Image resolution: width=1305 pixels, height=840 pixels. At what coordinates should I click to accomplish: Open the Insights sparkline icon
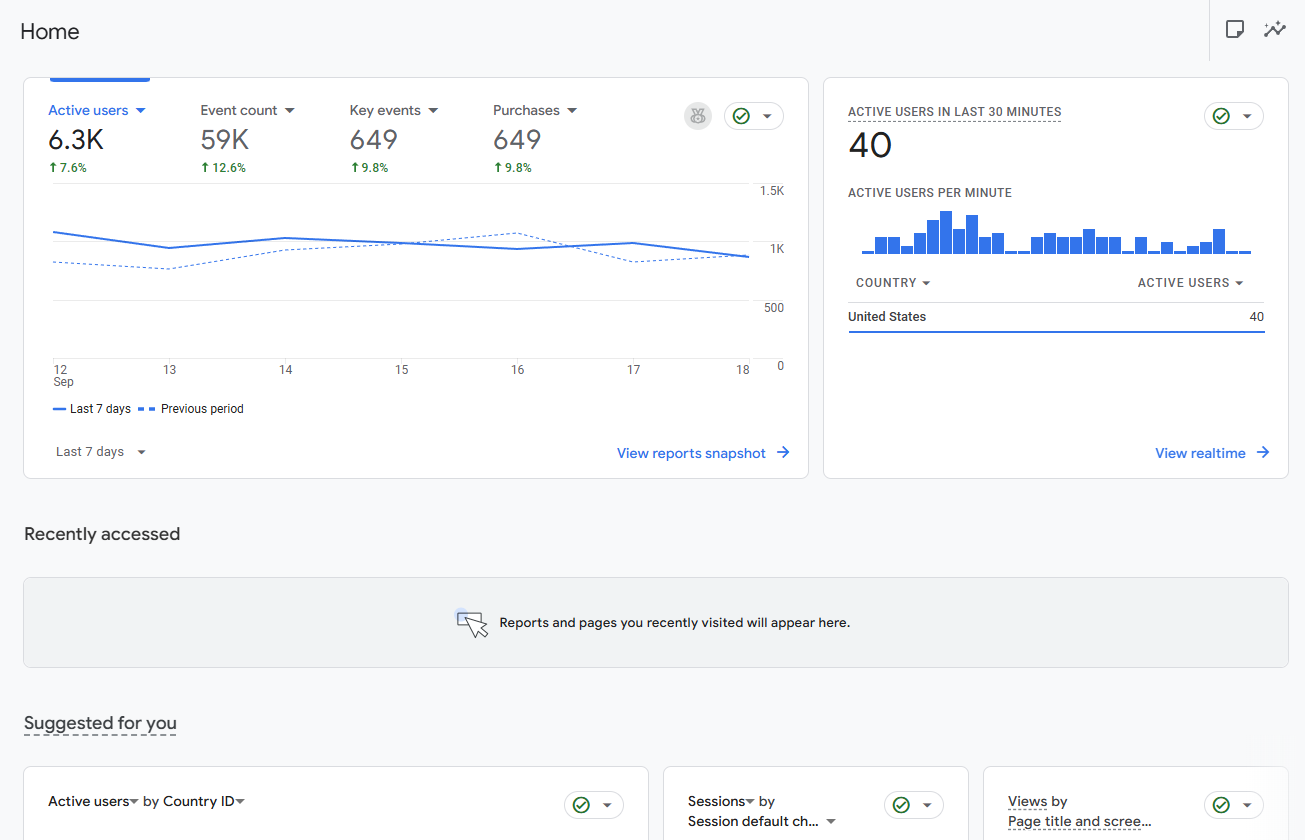click(x=1274, y=29)
